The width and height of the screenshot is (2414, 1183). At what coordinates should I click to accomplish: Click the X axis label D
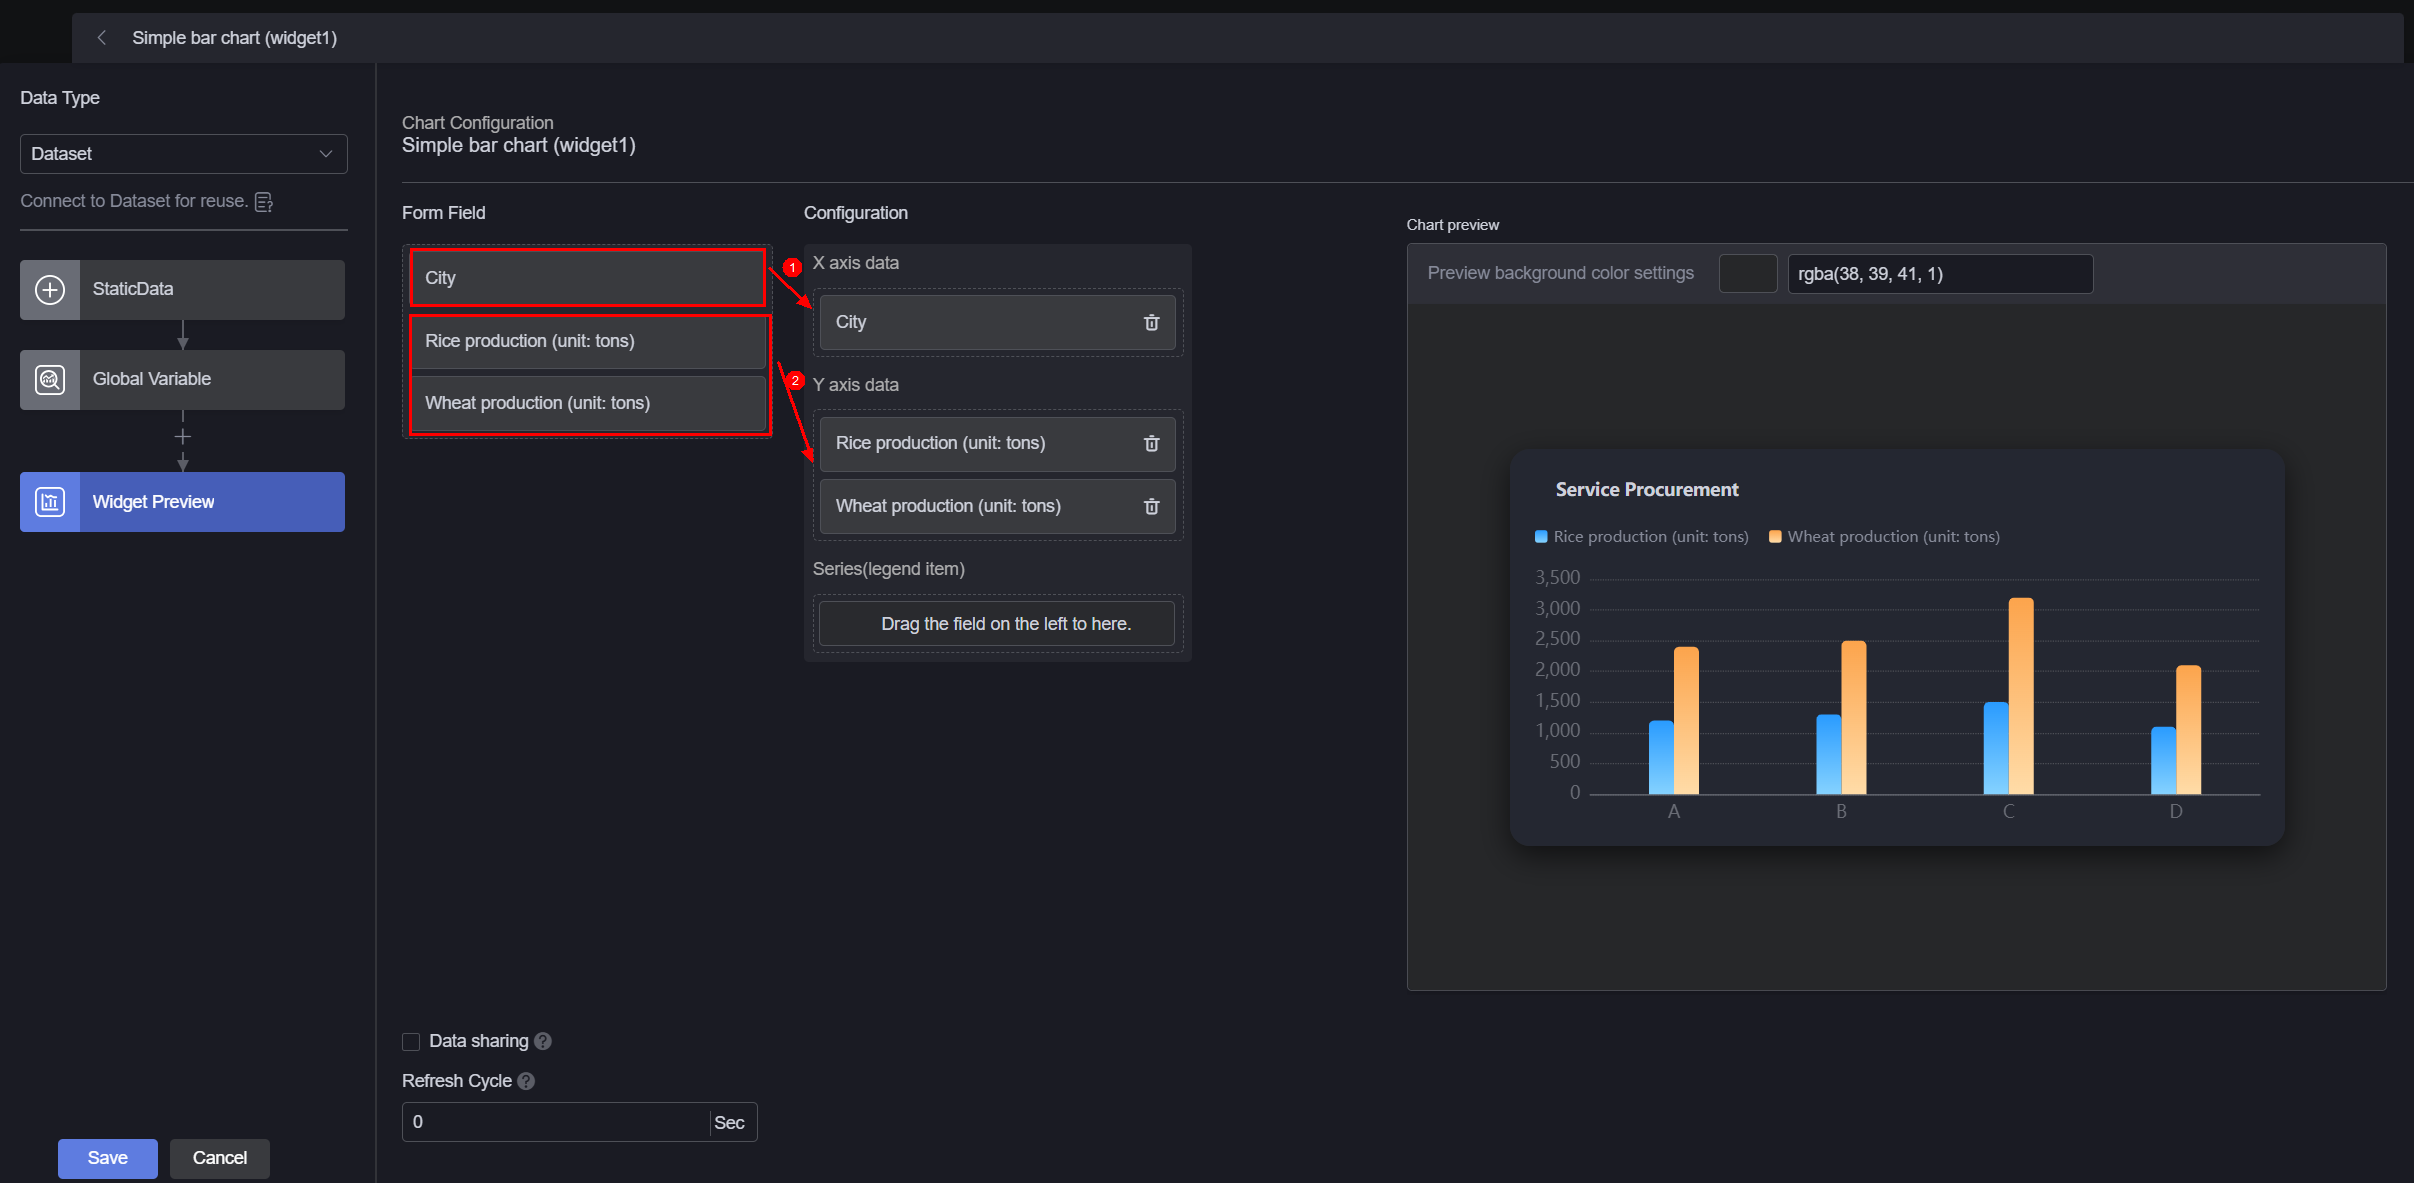(2176, 812)
